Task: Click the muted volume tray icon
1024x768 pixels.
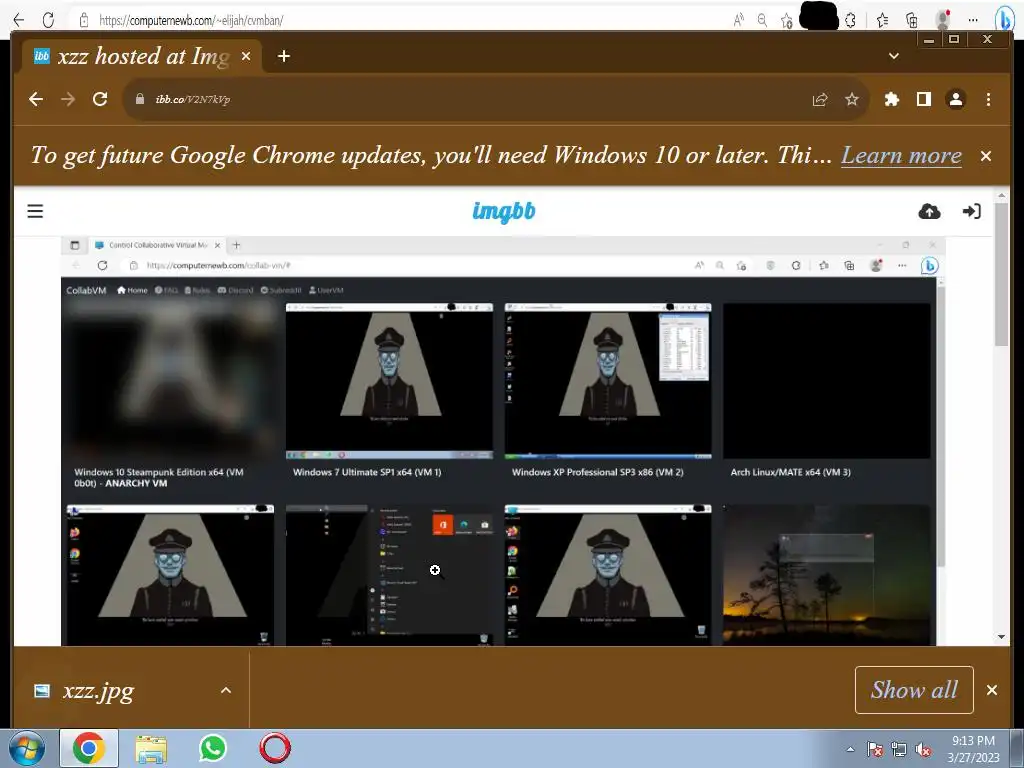Action: 923,750
